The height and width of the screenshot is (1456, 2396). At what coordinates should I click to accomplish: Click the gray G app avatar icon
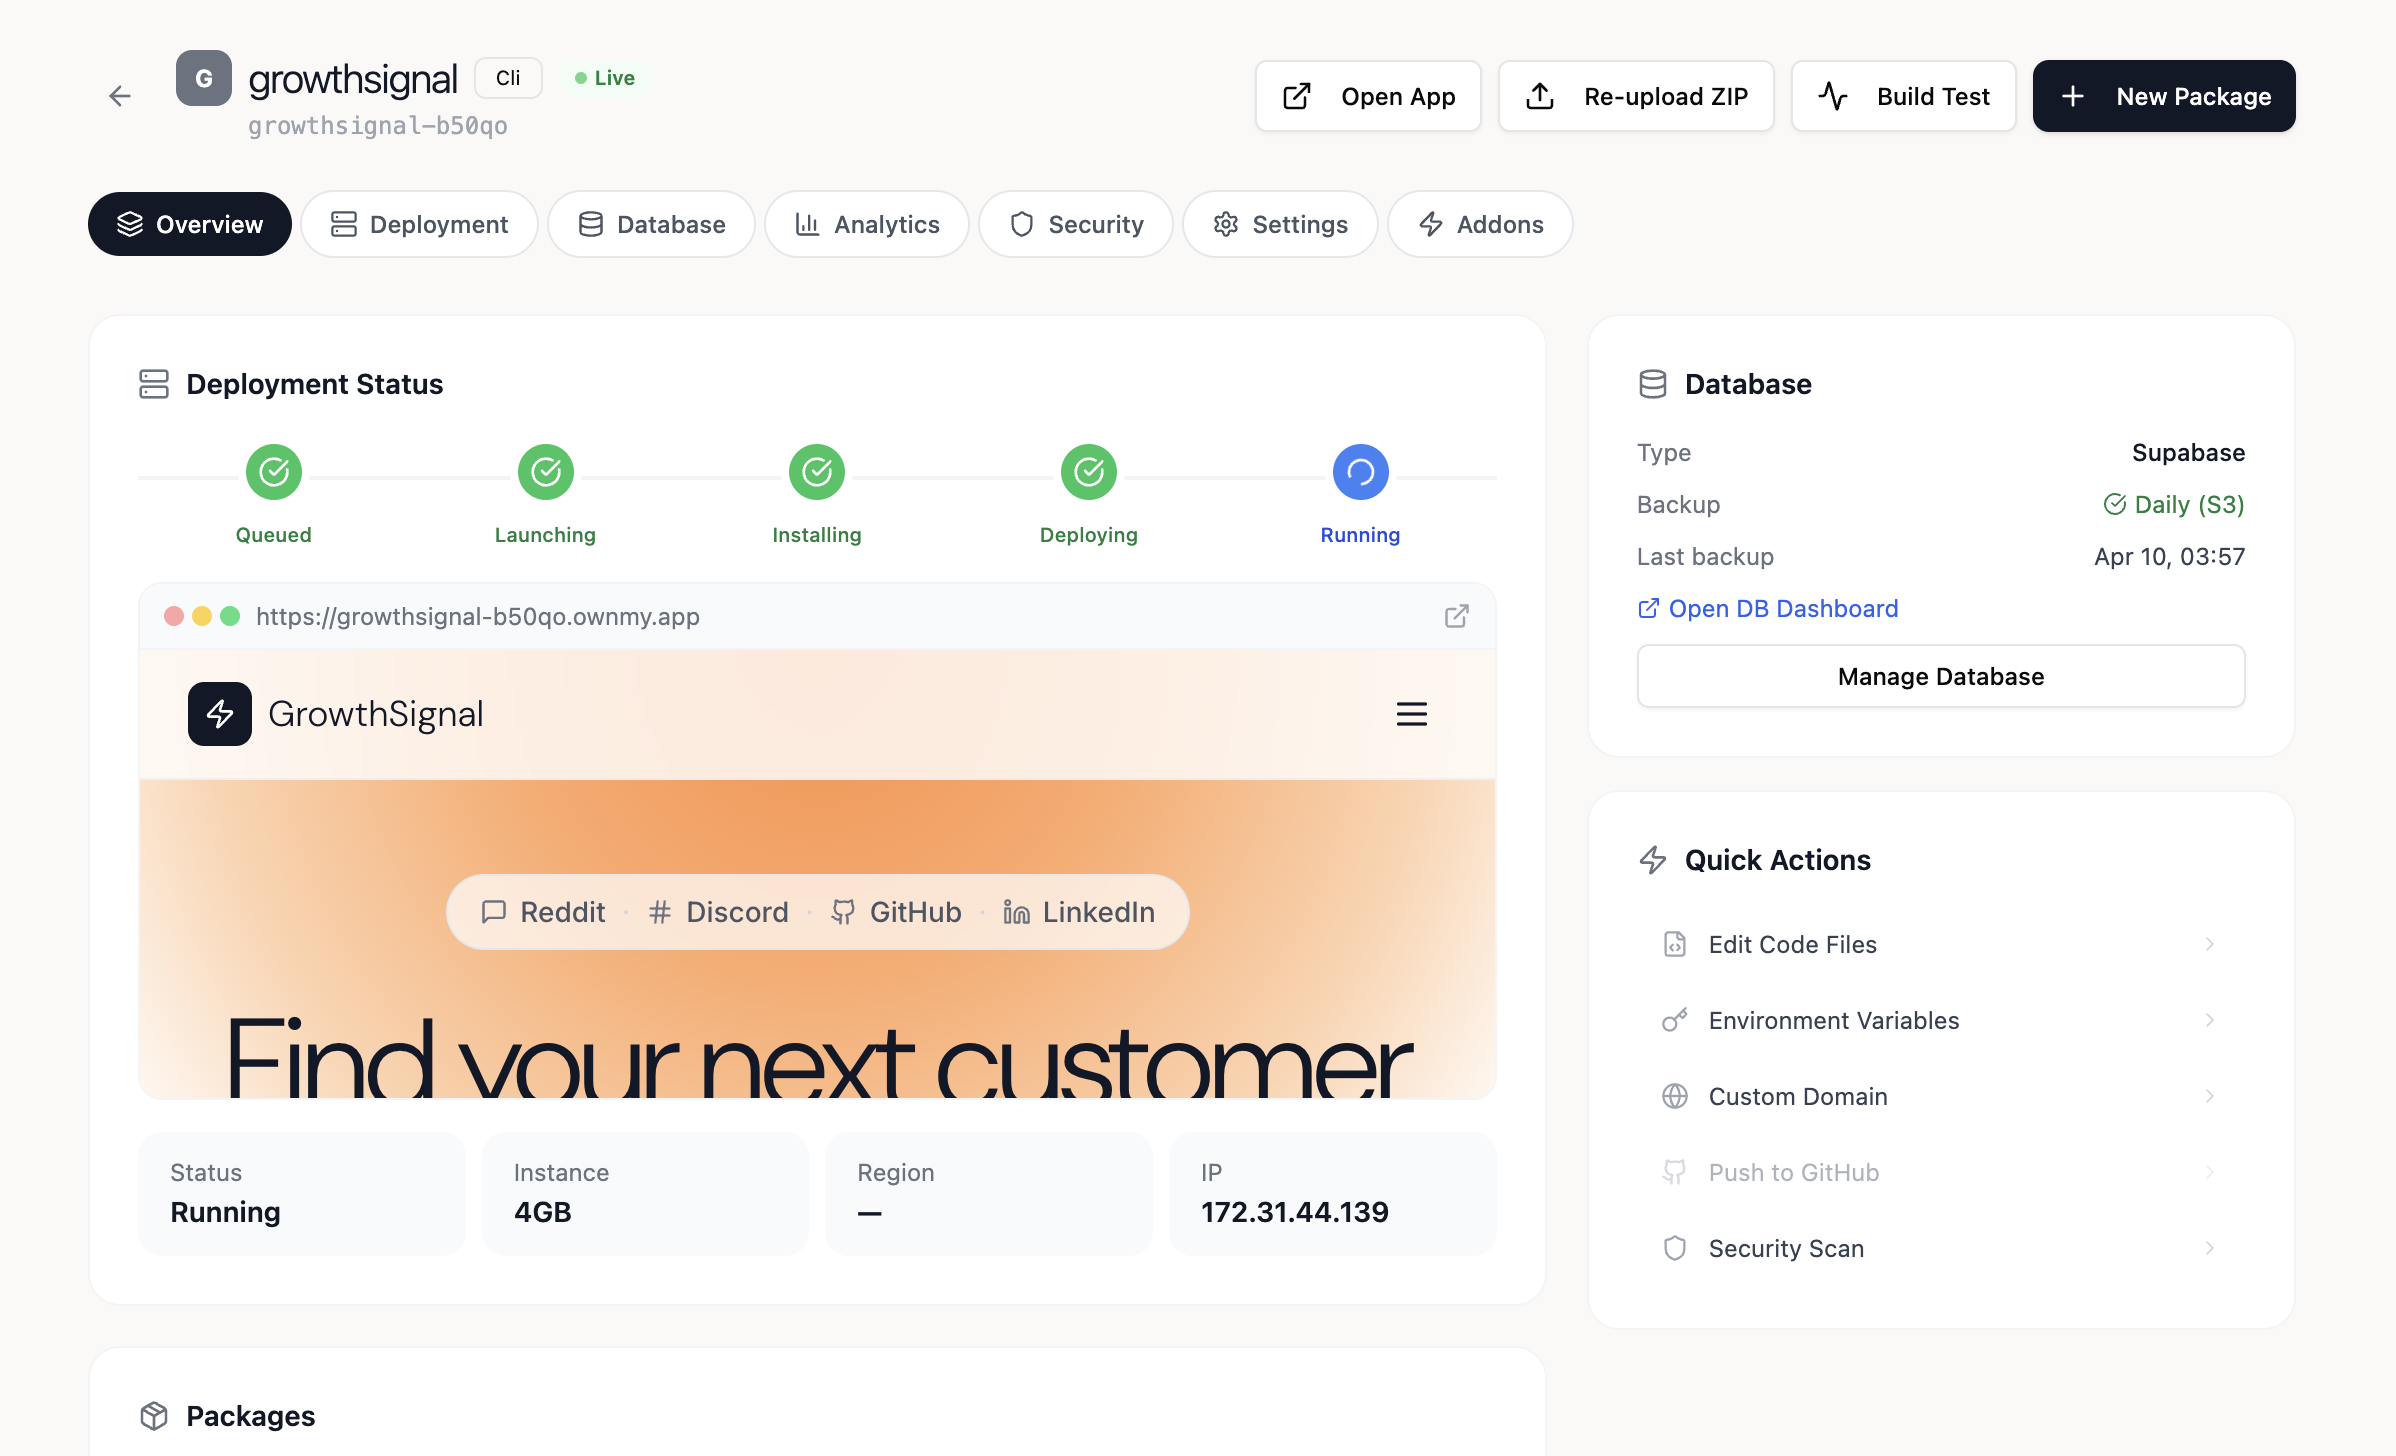204,78
